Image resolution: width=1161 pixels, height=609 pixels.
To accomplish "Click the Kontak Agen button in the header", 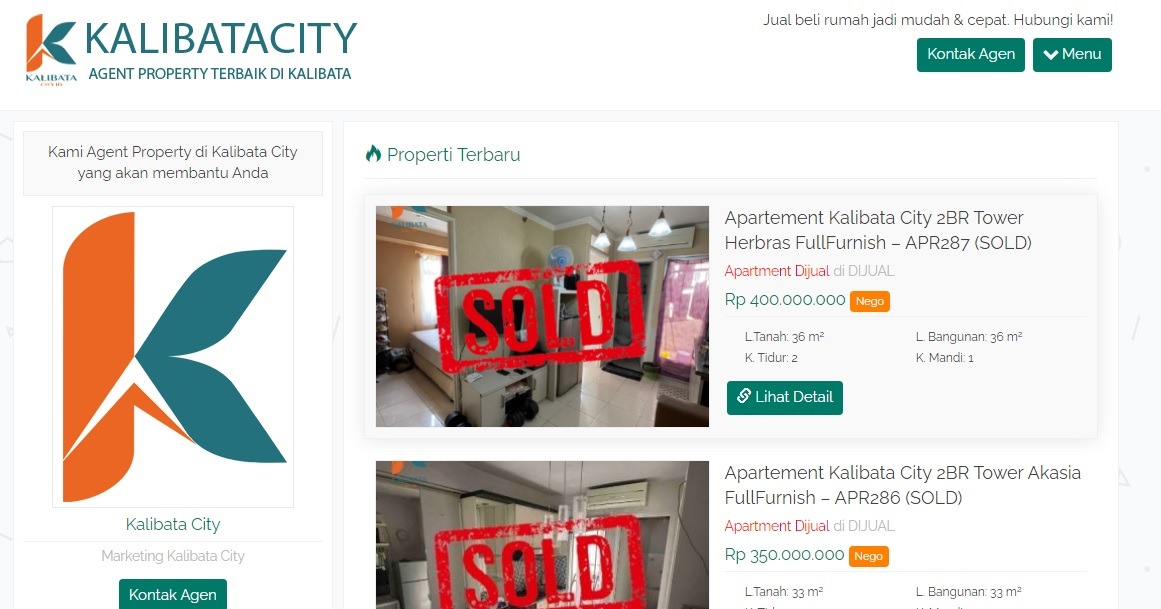I will point(971,55).
